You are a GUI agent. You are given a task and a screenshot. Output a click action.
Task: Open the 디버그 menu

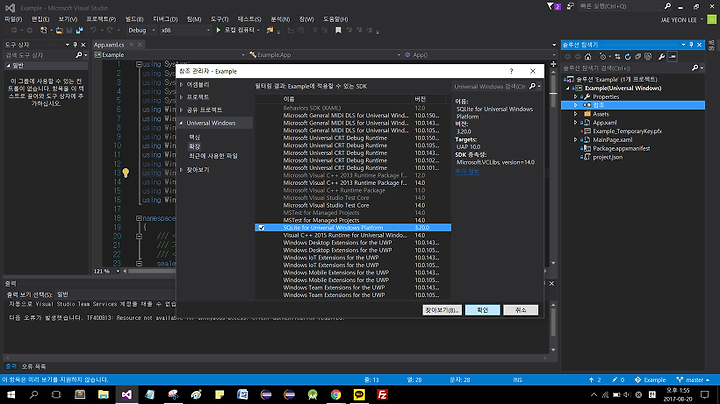click(165, 19)
